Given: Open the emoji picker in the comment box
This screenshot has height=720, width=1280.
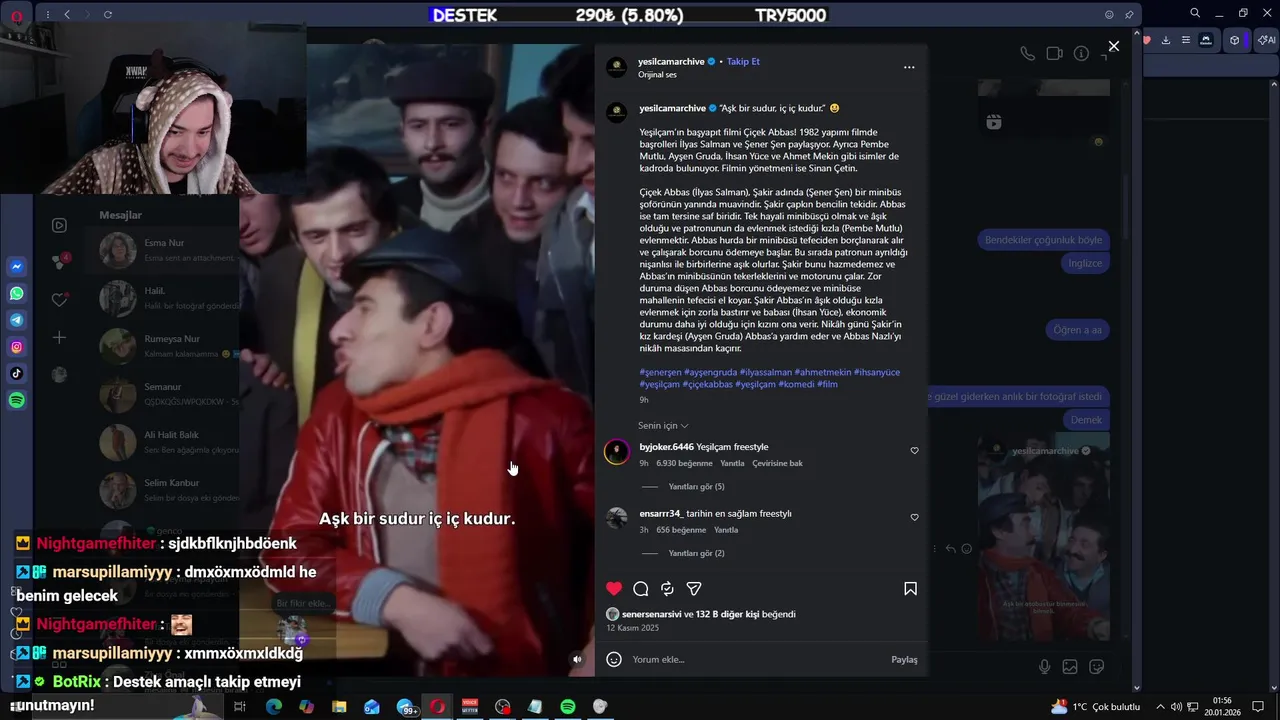Looking at the screenshot, I should 614,659.
